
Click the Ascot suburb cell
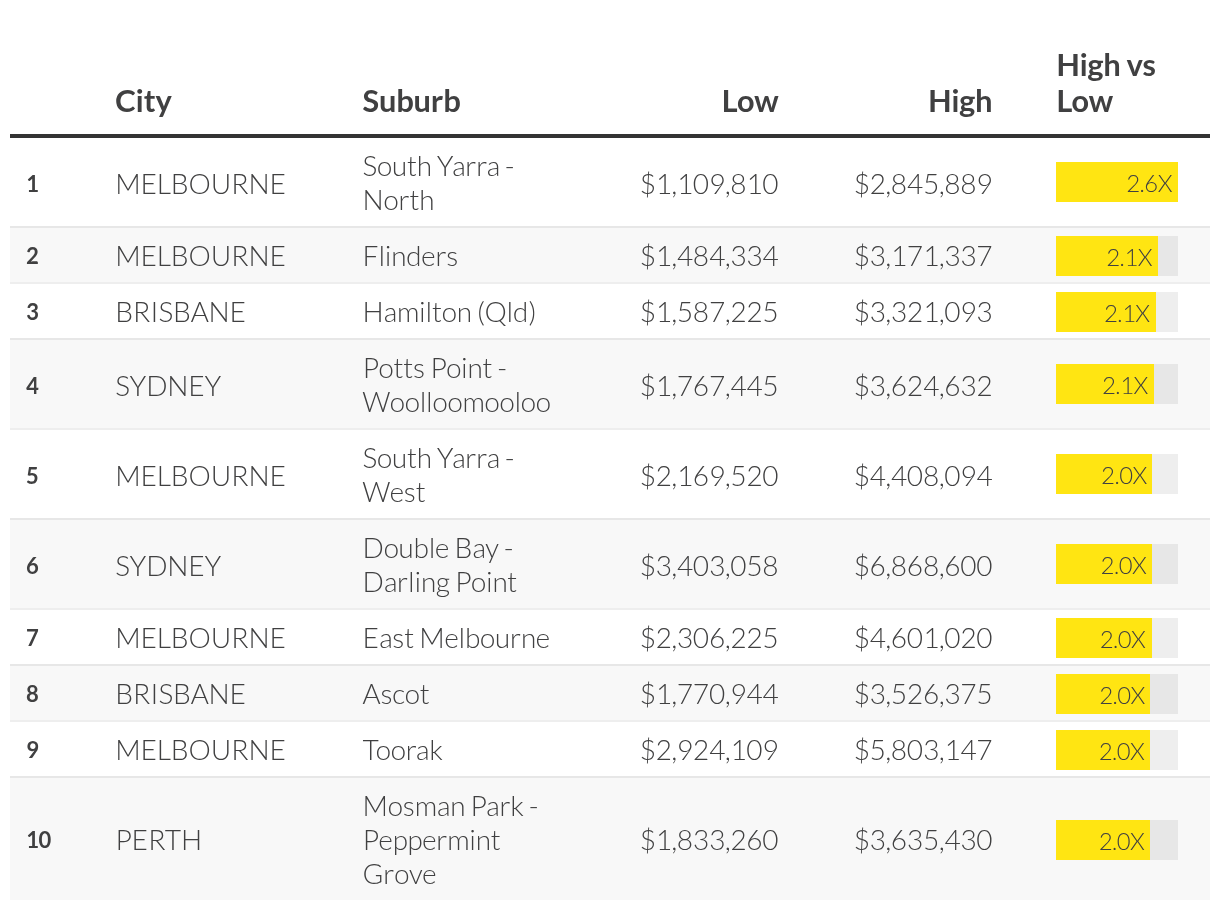[396, 694]
